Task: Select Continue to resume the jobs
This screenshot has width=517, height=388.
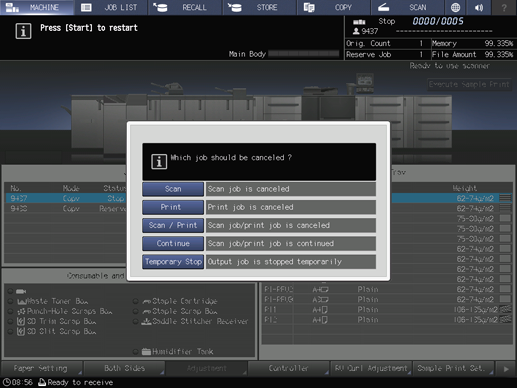Action: click(173, 243)
